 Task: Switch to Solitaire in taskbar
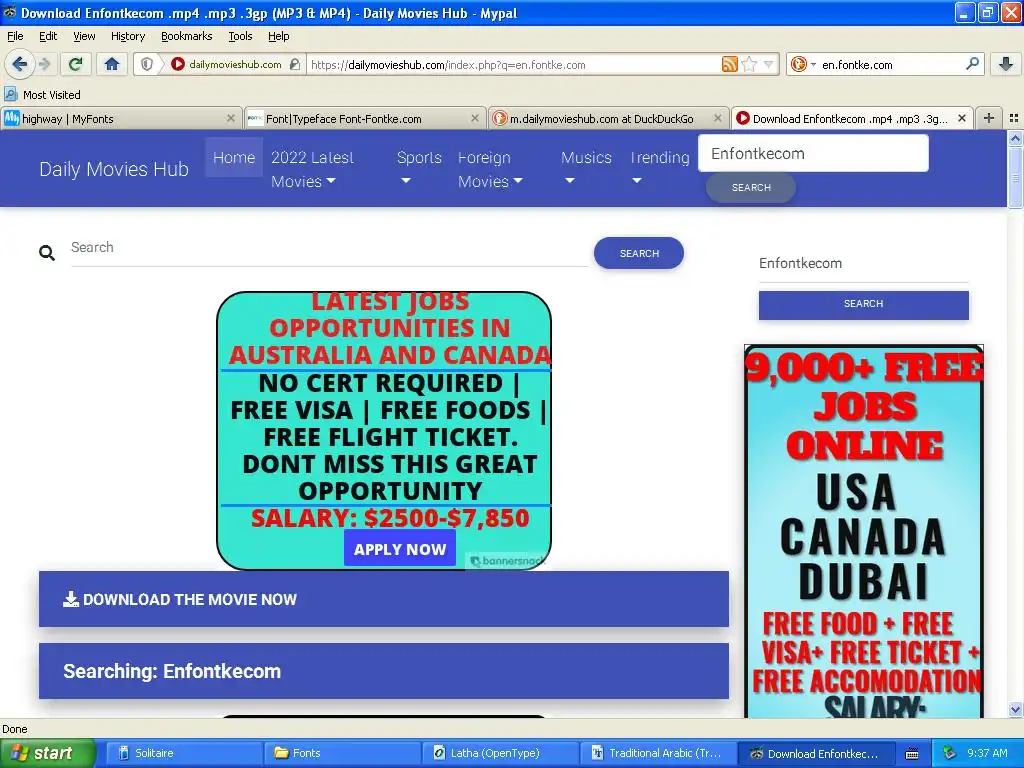pyautogui.click(x=183, y=754)
